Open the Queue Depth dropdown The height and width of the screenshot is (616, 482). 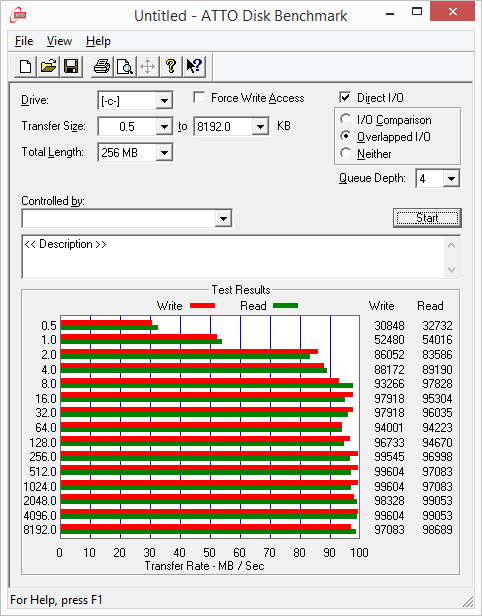pos(451,179)
